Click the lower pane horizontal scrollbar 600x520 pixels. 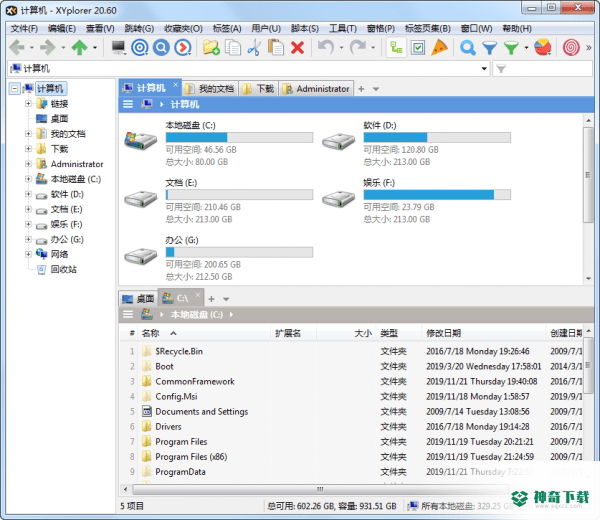click(x=320, y=489)
